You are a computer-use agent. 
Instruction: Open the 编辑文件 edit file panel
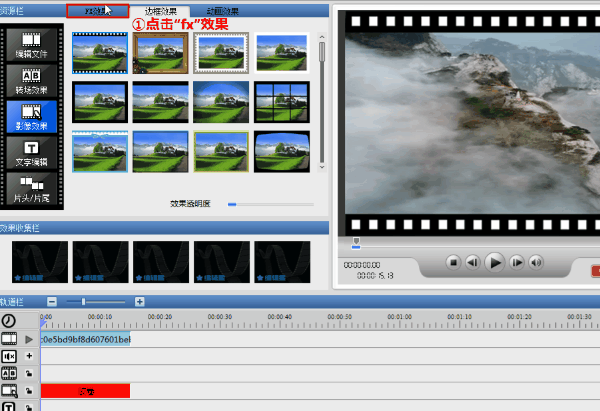tap(32, 45)
